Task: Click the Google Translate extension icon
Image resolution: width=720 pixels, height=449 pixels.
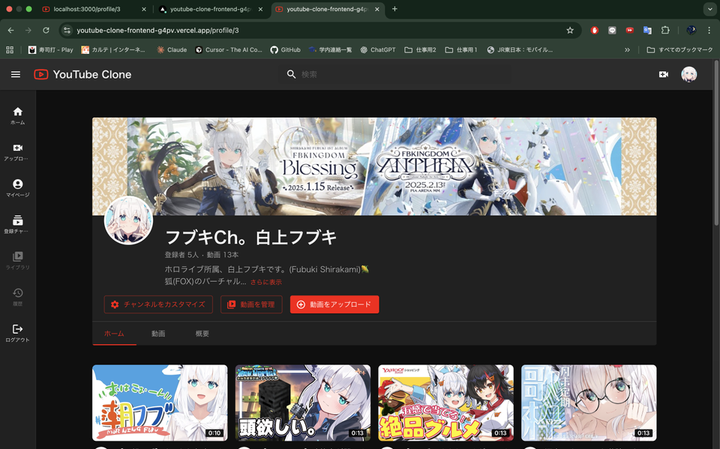Action: tap(647, 30)
